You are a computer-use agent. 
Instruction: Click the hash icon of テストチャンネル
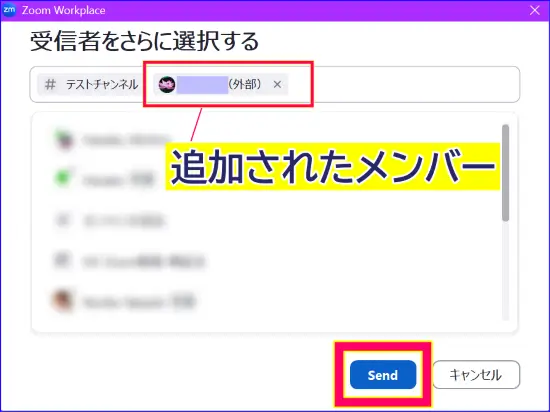click(x=50, y=85)
